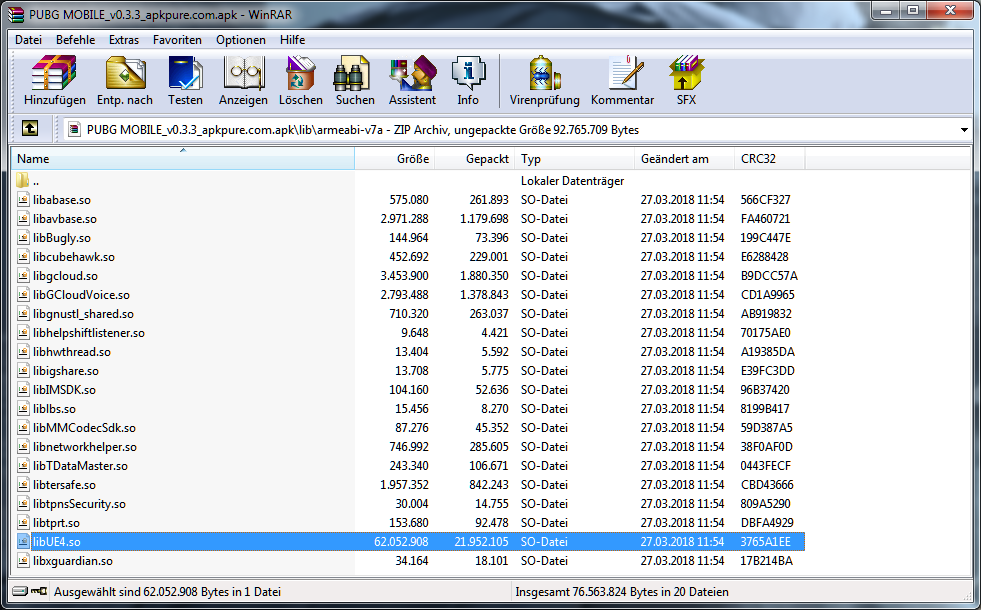Screen dimensions: 981x610
Task: Open the Befehle menu
Action: pyautogui.click(x=76, y=39)
